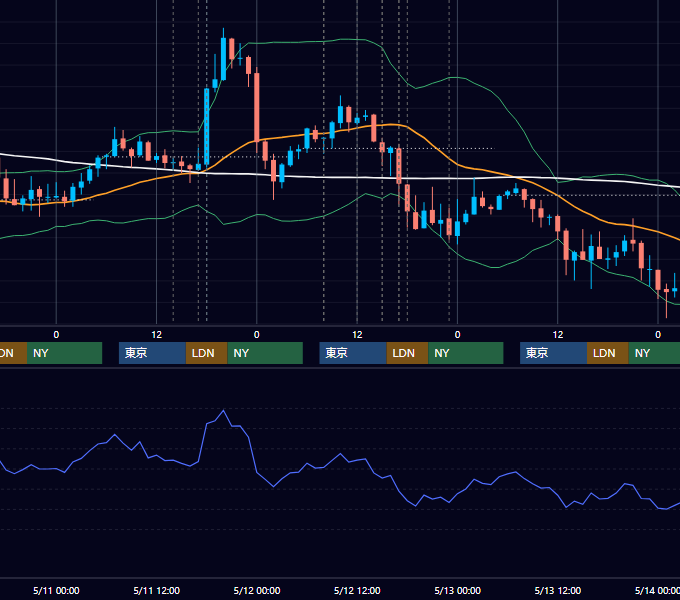Image resolution: width=680 pixels, height=600 pixels.
Task: Select the LDN session block for 5/13
Action: 608,353
